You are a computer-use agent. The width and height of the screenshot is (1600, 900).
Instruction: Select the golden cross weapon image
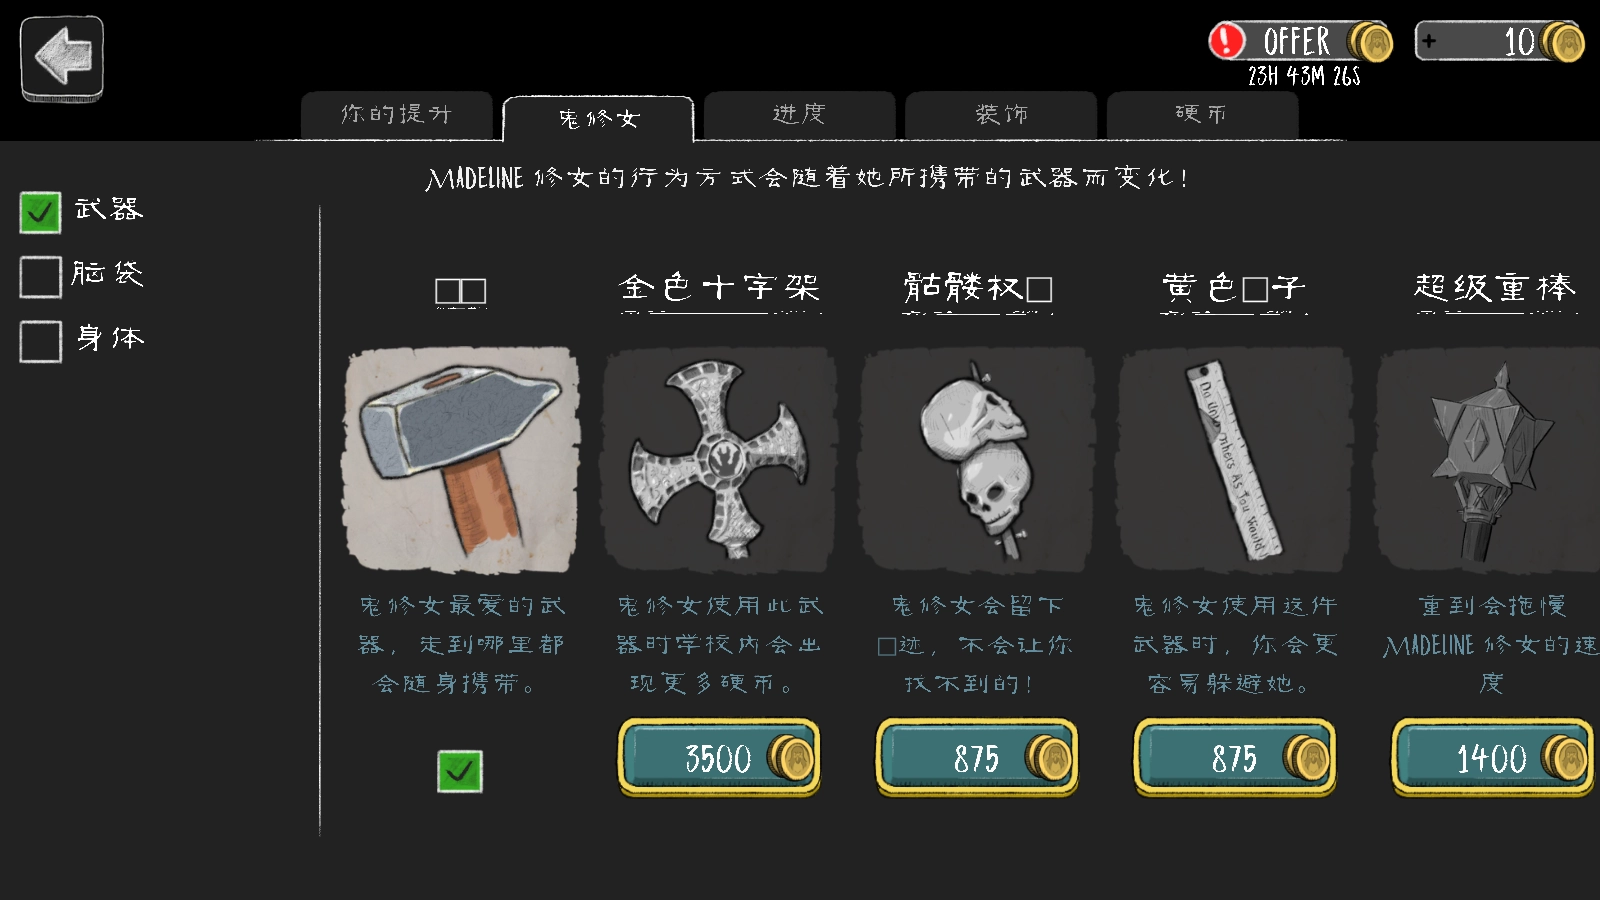(x=719, y=459)
